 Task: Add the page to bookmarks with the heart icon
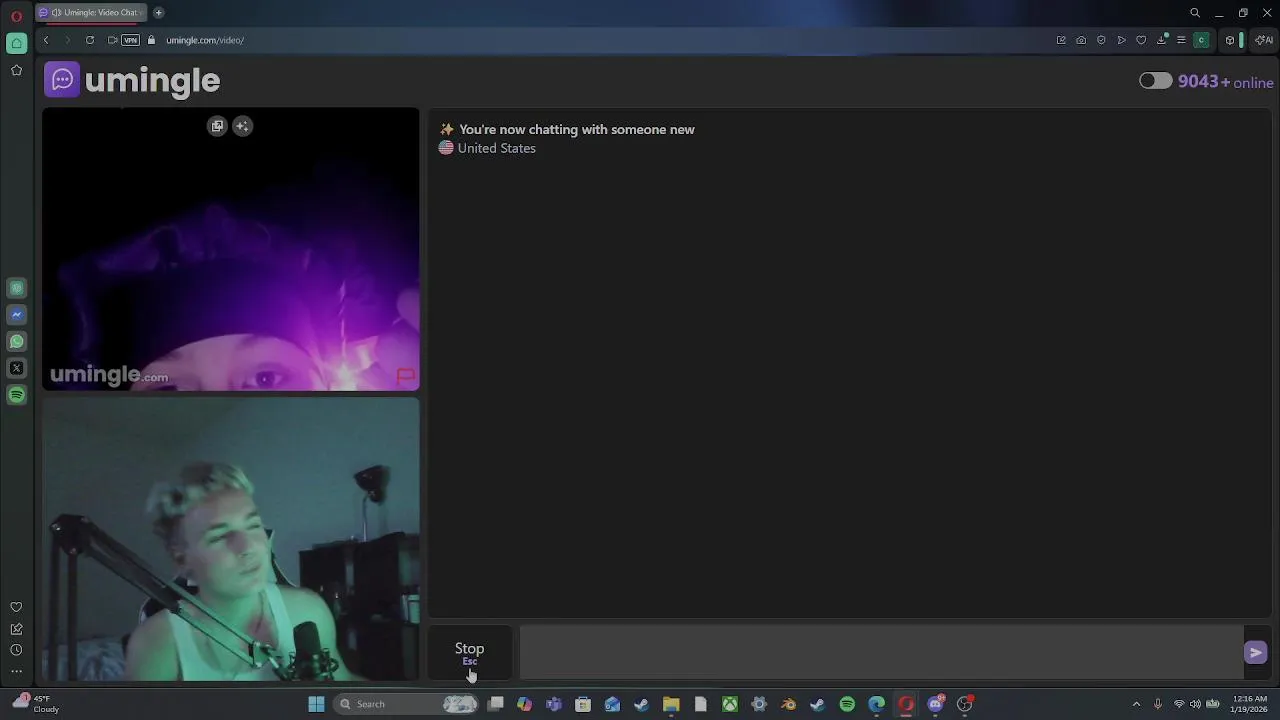1141,40
